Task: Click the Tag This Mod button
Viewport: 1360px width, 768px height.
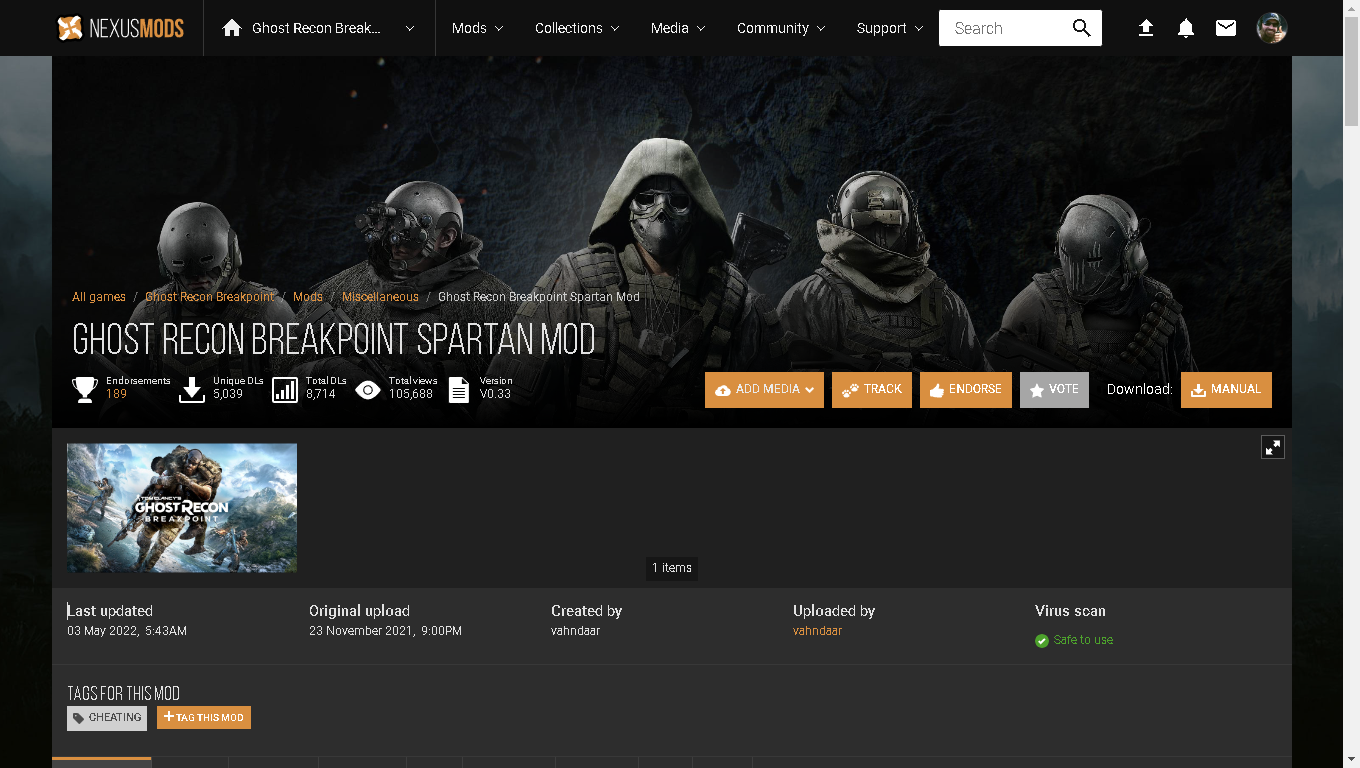Action: pos(204,718)
